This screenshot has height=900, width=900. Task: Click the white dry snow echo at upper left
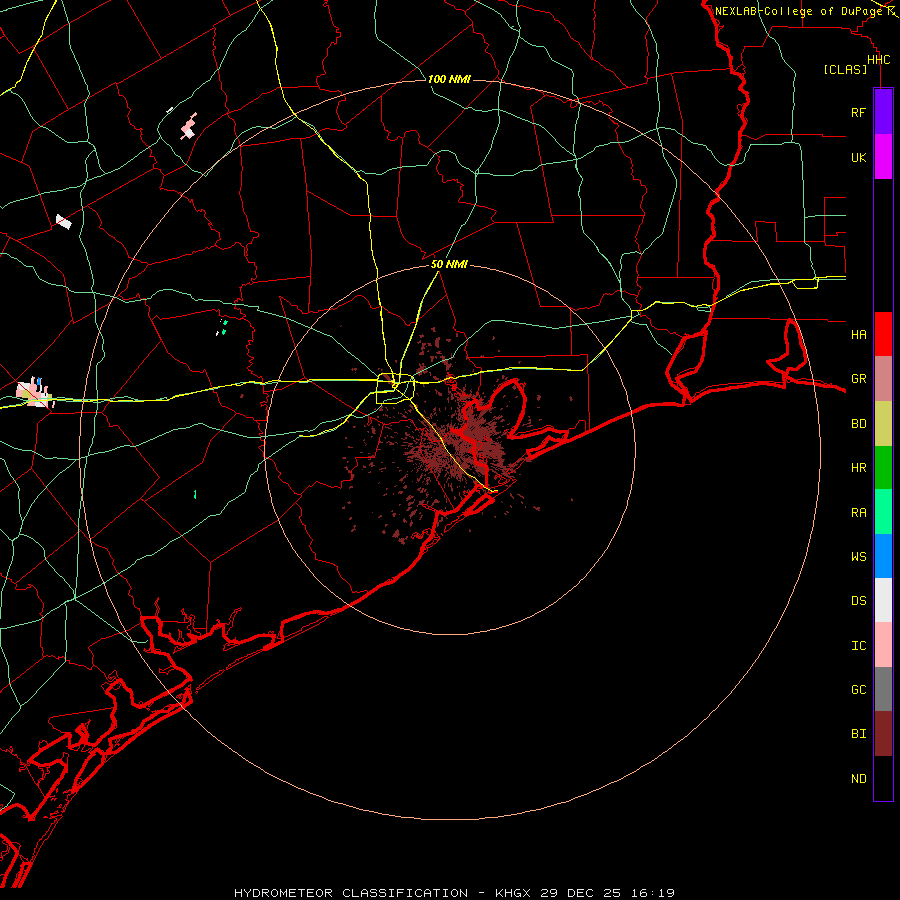pos(64,222)
